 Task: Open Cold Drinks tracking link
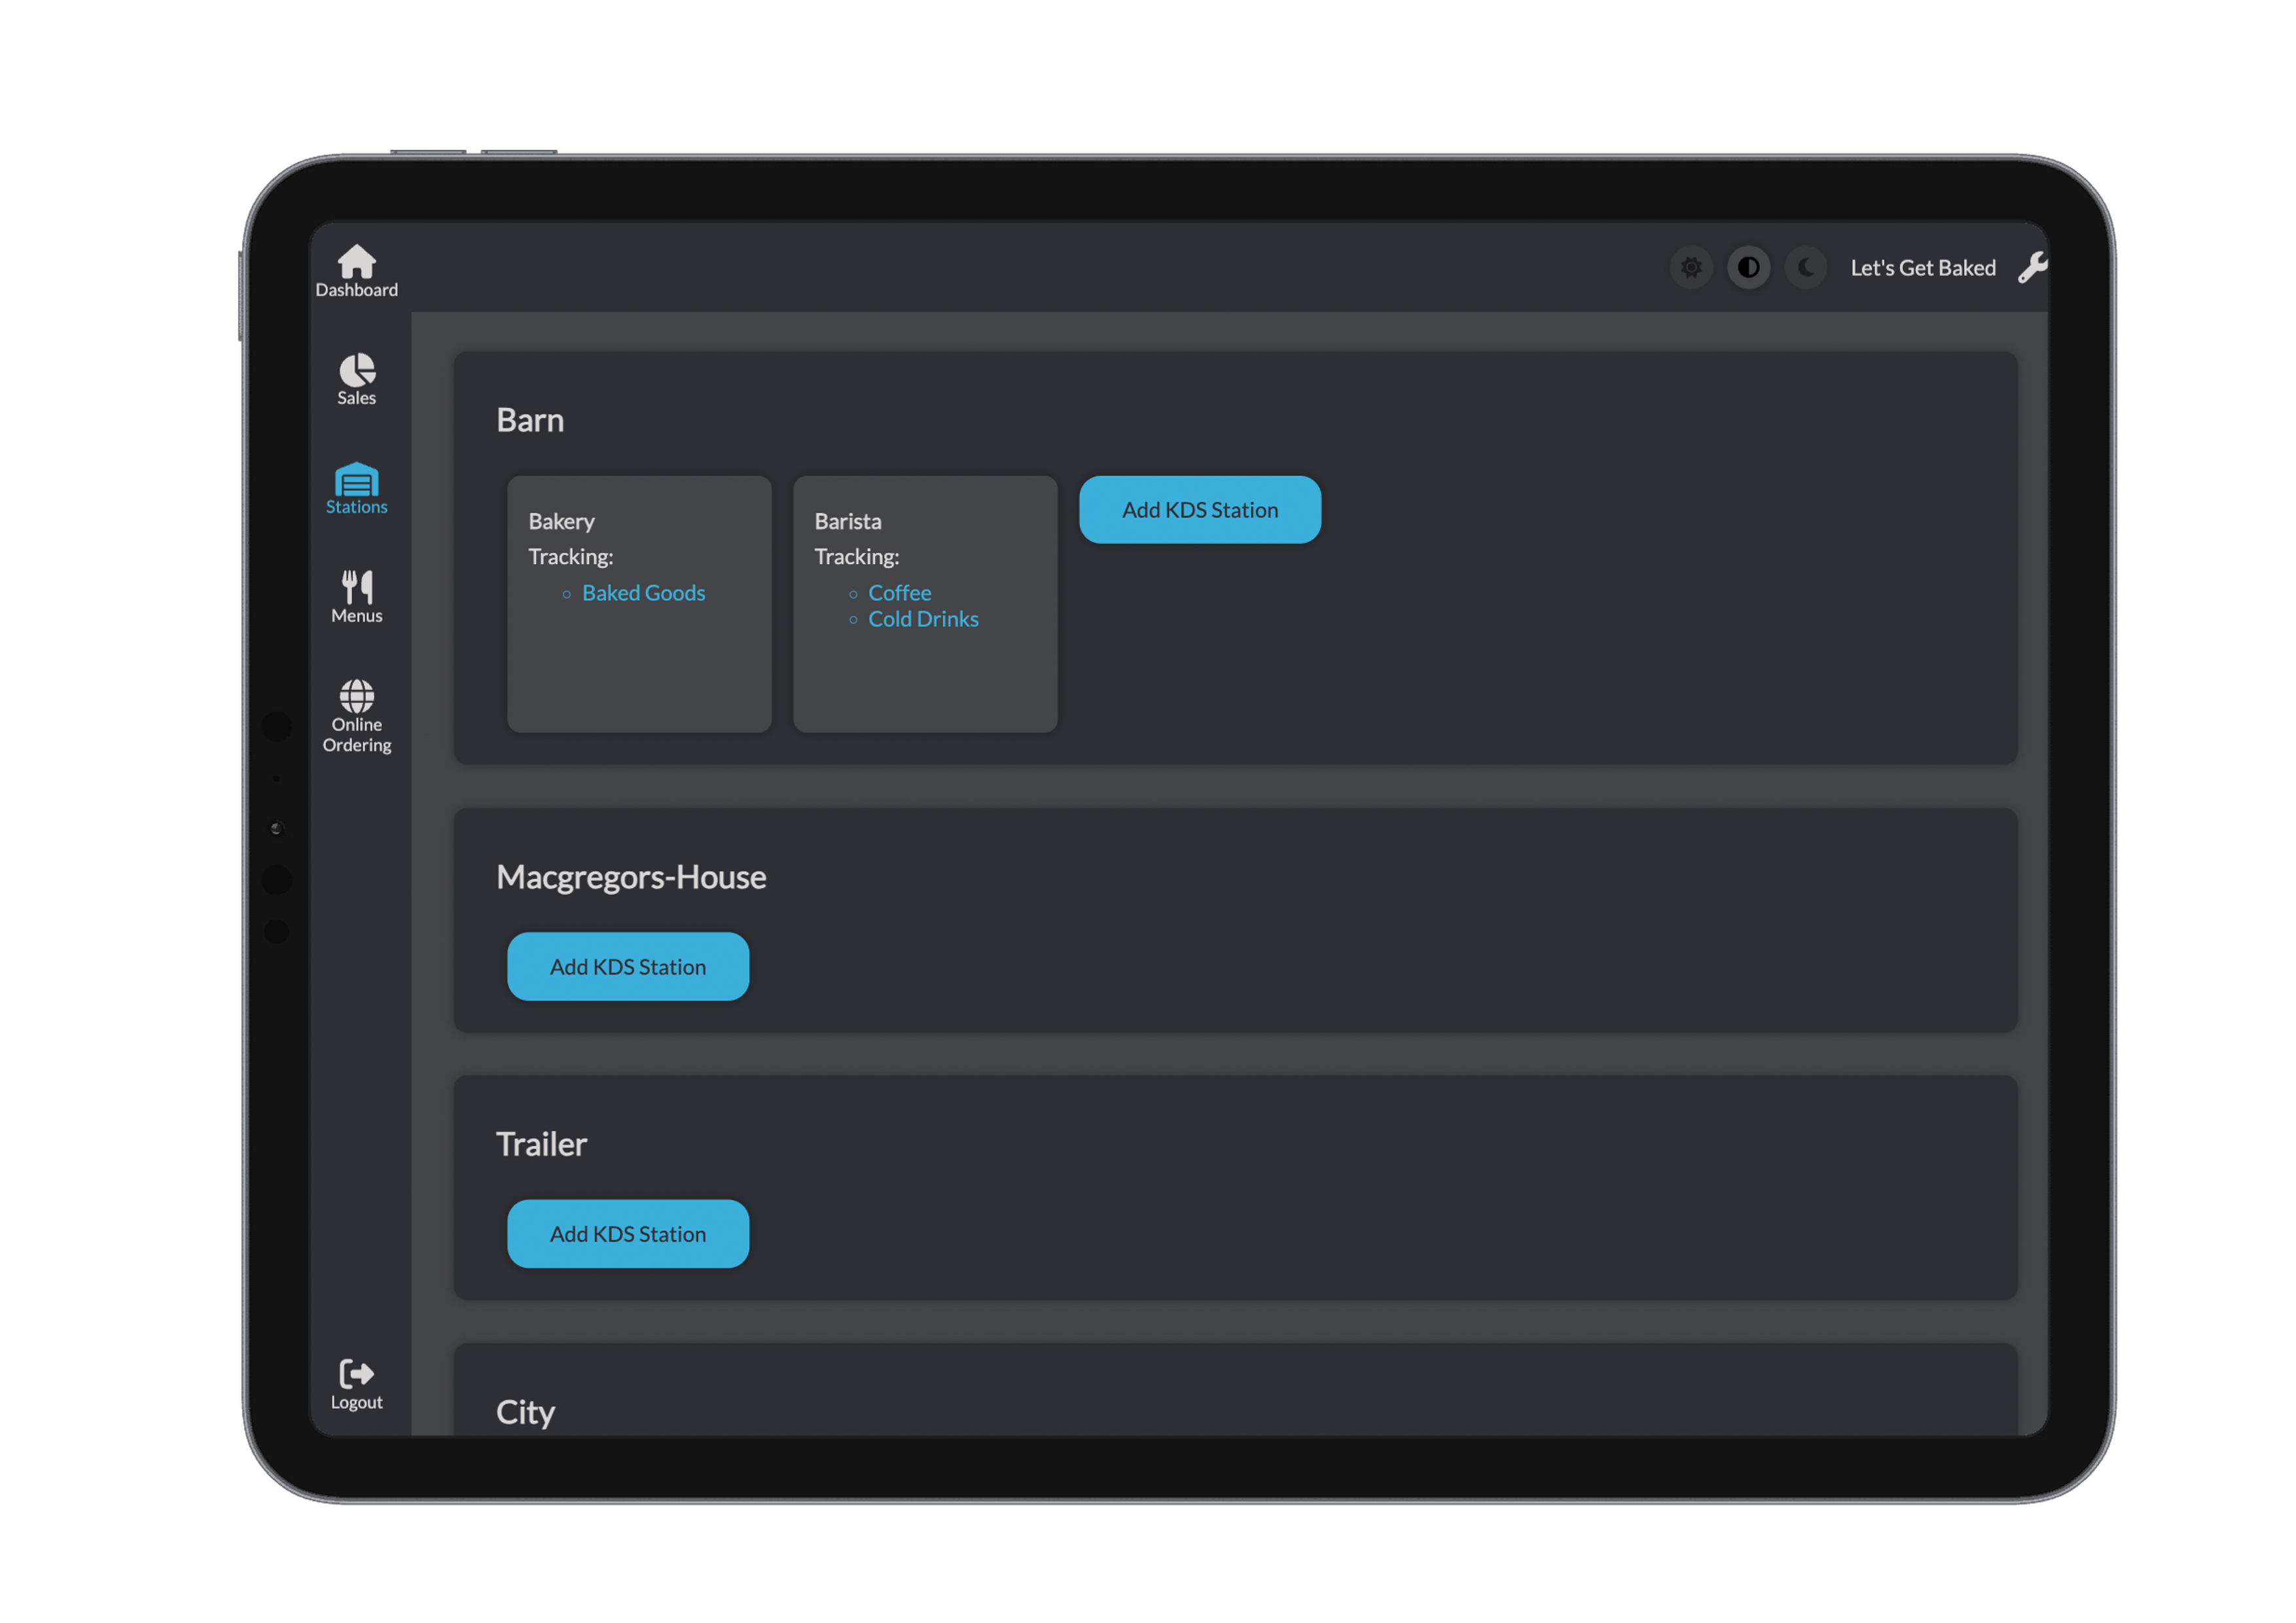(923, 618)
